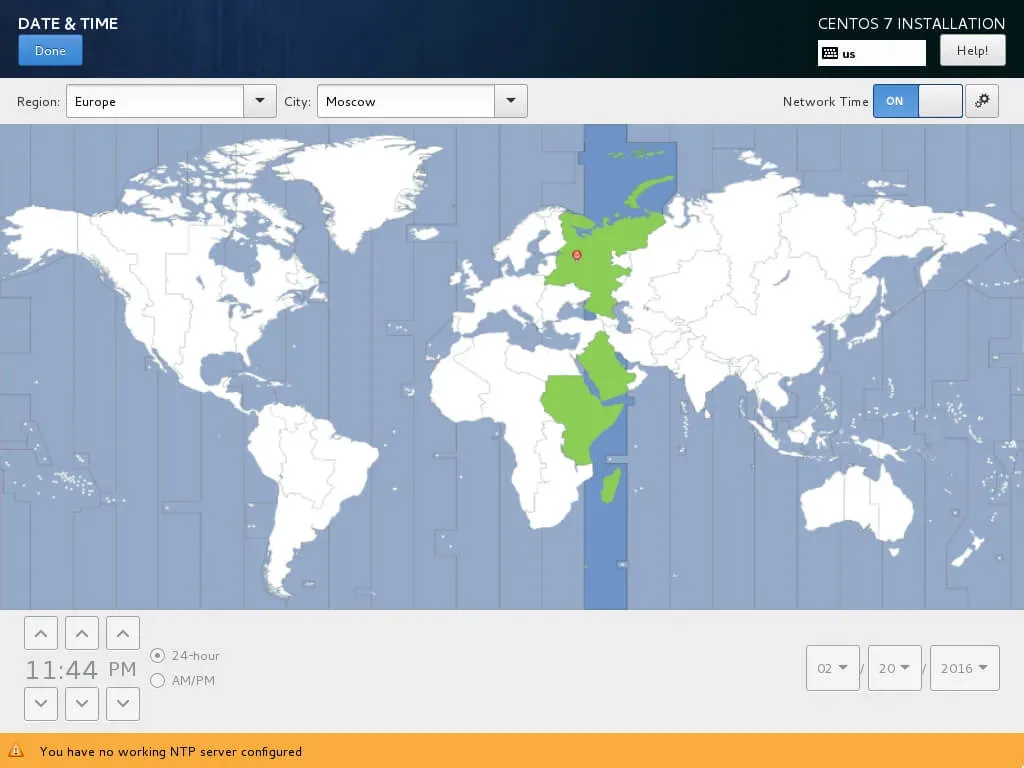The height and width of the screenshot is (768, 1024).
Task: Click the Help! button
Action: (972, 50)
